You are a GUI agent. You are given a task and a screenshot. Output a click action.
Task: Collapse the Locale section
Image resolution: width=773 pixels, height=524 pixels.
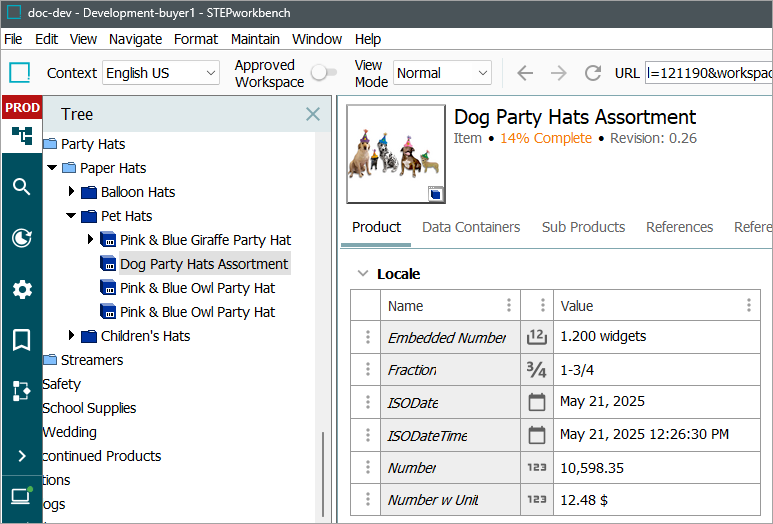coord(362,274)
